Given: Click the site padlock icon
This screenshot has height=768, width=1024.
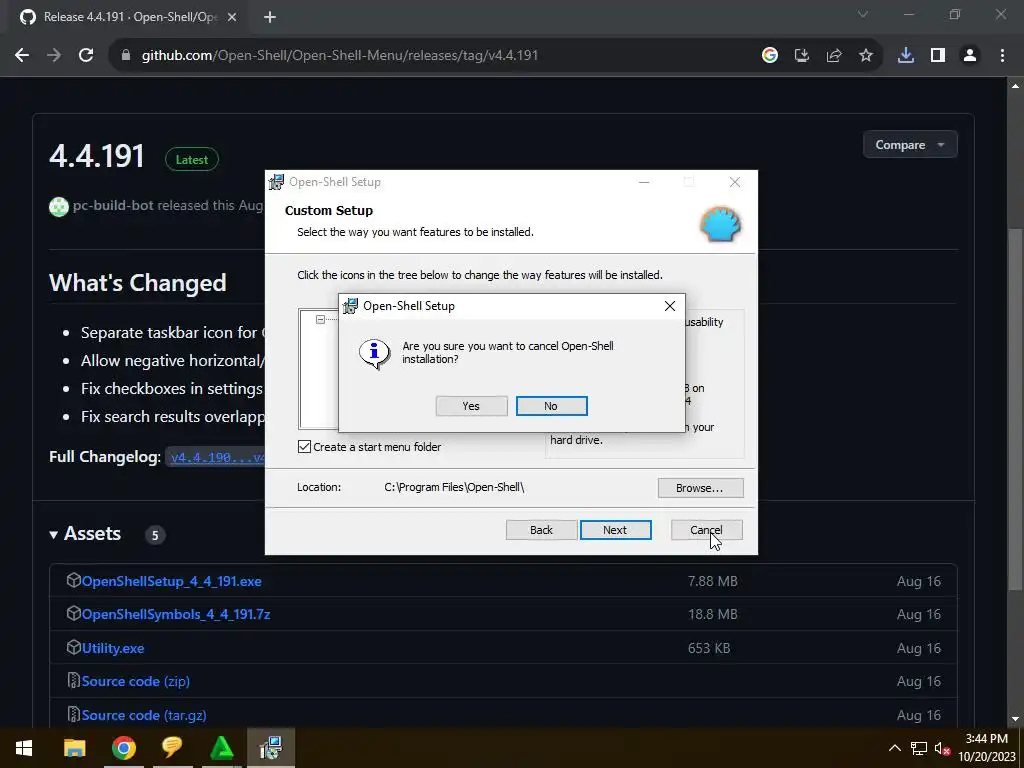Looking at the screenshot, I should 126,56.
